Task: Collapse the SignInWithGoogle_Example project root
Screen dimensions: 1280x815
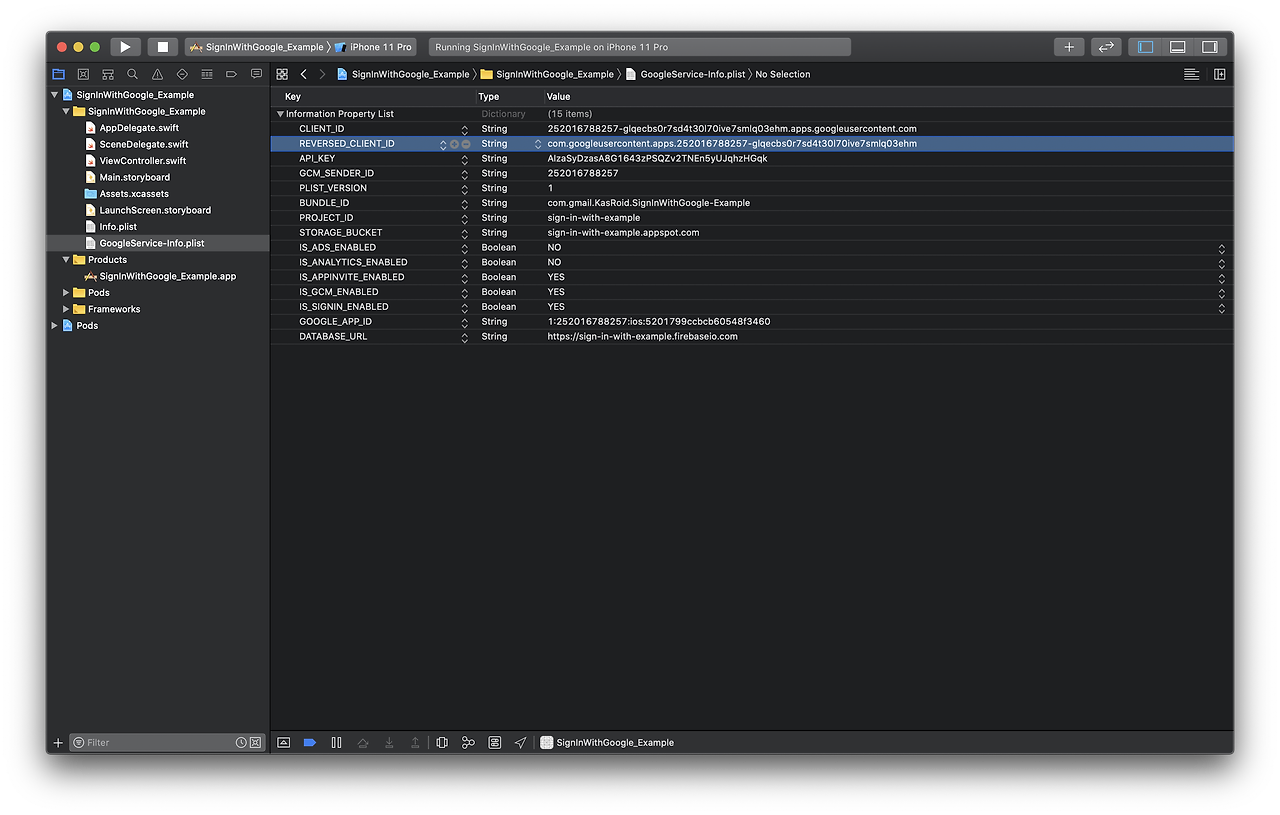Action: (x=55, y=95)
